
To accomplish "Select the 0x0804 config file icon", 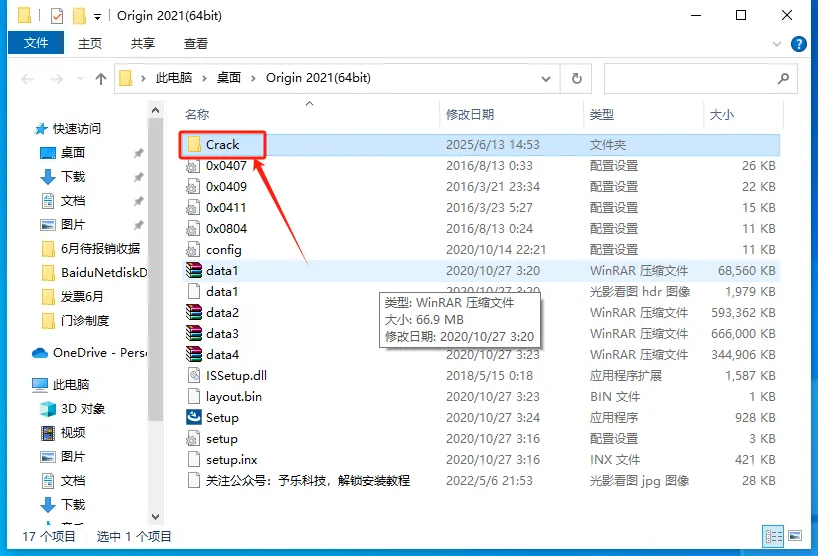I will [194, 228].
